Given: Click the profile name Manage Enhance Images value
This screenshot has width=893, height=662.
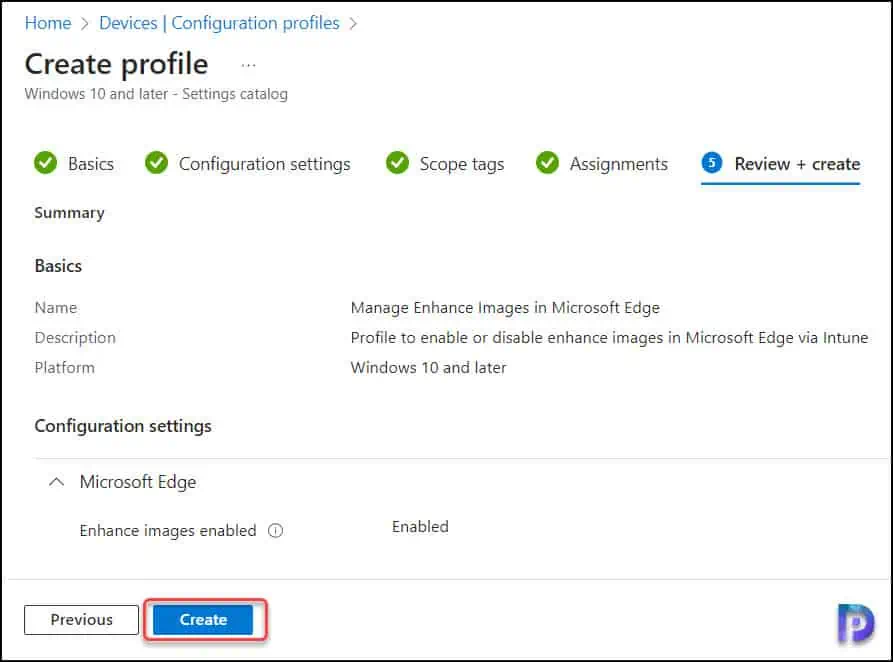Looking at the screenshot, I should pyautogui.click(x=505, y=308).
